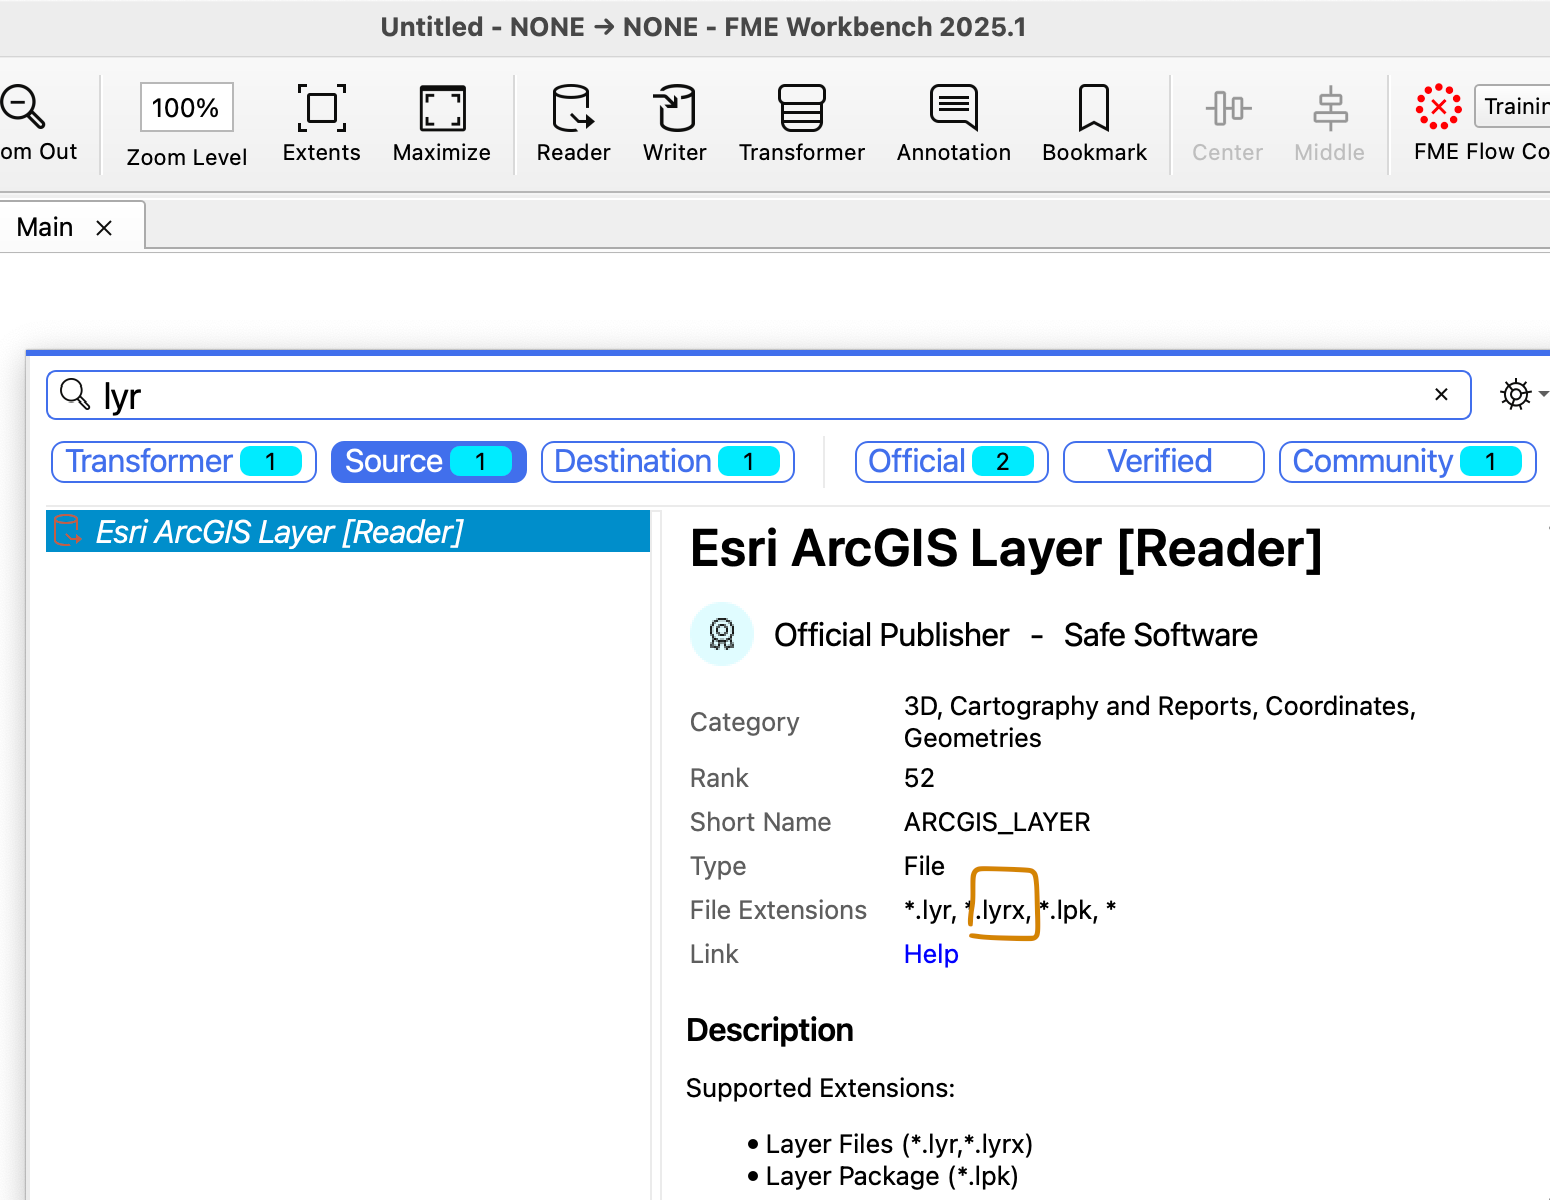Toggle the Community publisher filter
This screenshot has width=1550, height=1200.
click(1408, 461)
